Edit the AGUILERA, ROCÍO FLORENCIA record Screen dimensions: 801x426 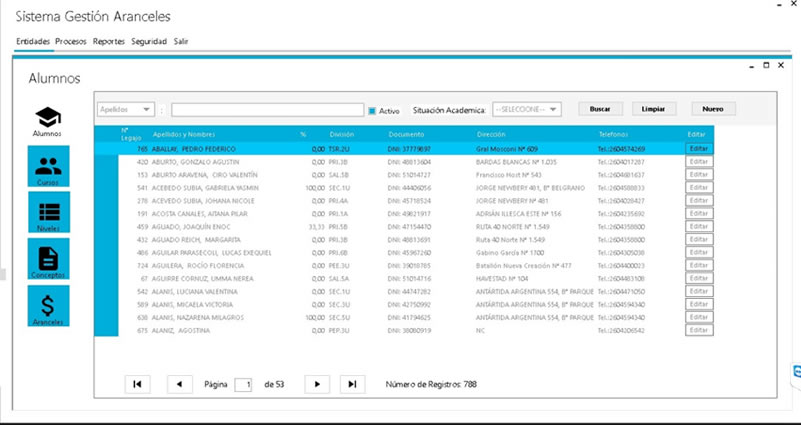(x=699, y=266)
